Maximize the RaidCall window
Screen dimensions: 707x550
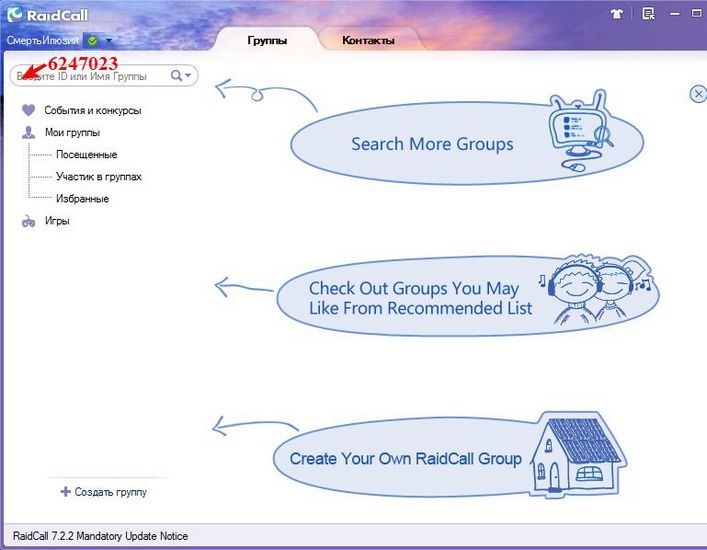point(697,14)
